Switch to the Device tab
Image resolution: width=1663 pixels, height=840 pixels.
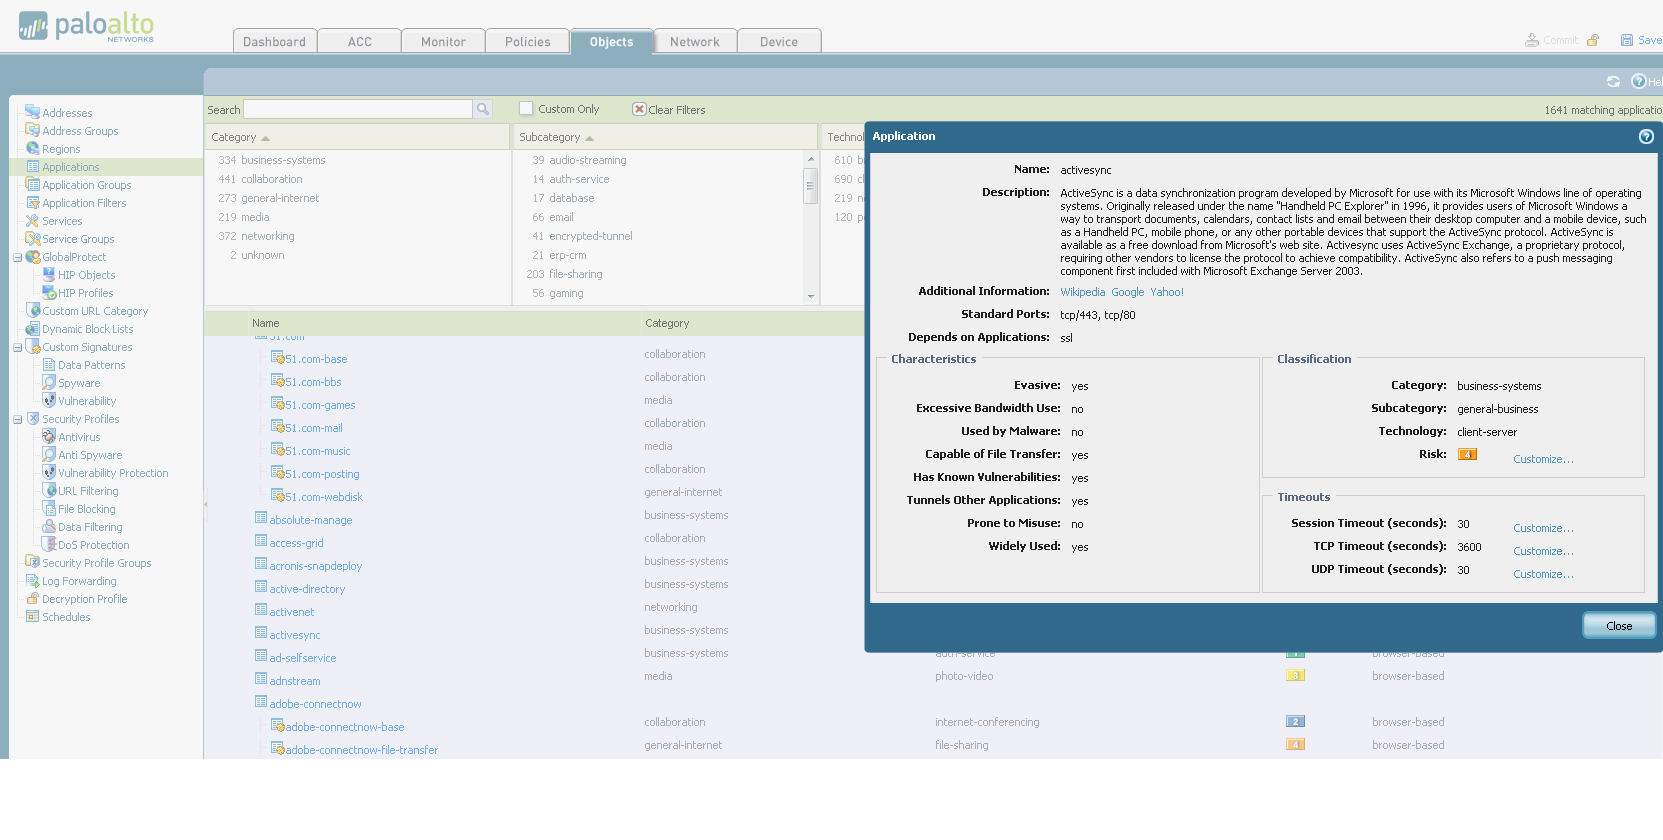779,41
